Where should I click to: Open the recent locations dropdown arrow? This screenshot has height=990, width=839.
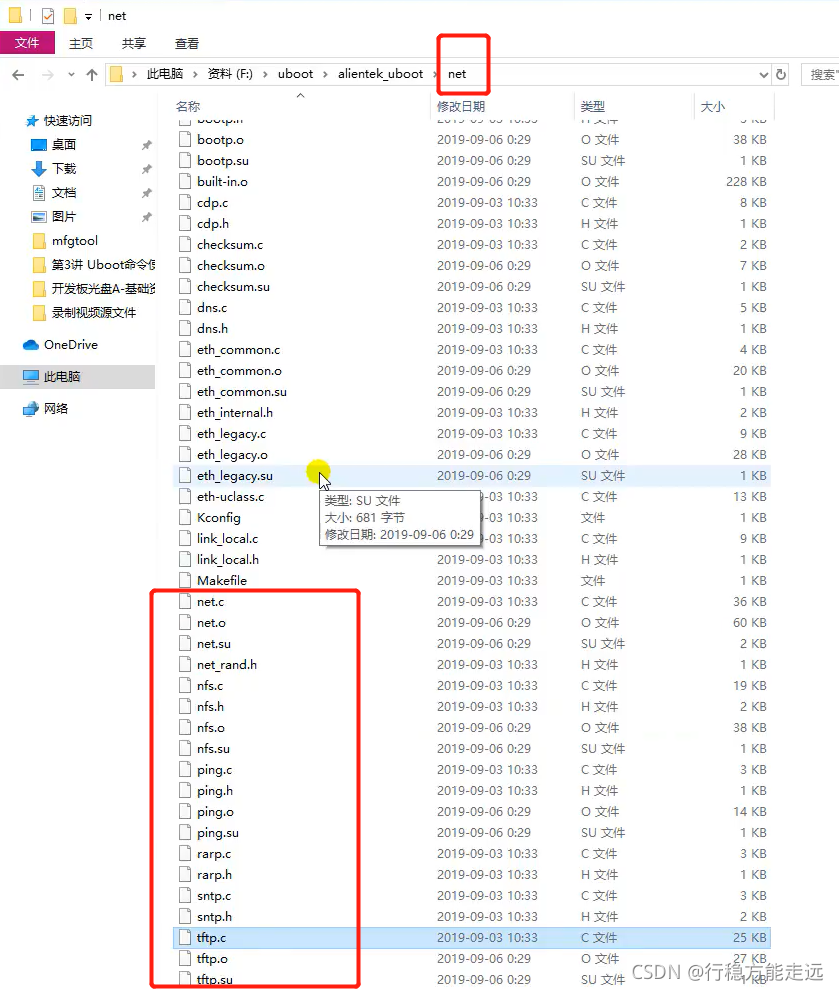pyautogui.click(x=71, y=75)
